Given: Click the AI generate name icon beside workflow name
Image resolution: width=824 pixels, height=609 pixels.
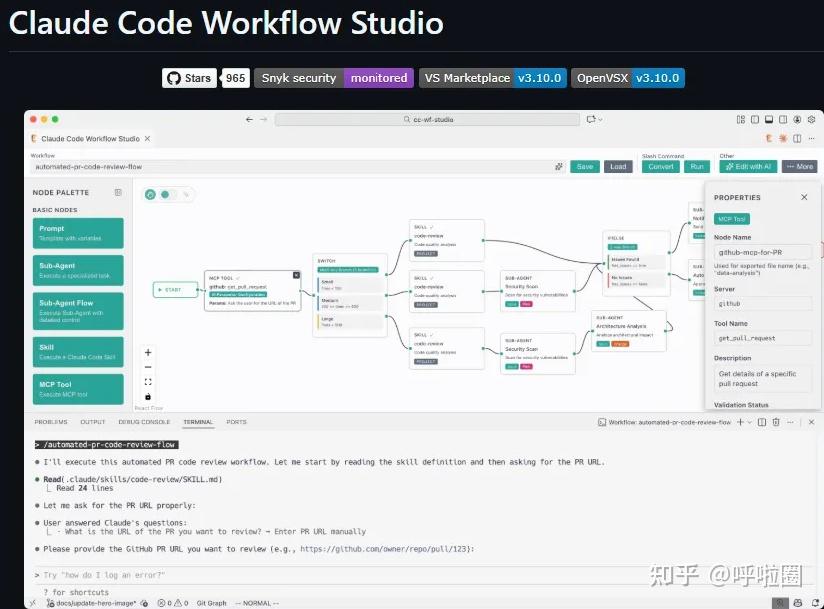Looking at the screenshot, I should click(x=558, y=167).
